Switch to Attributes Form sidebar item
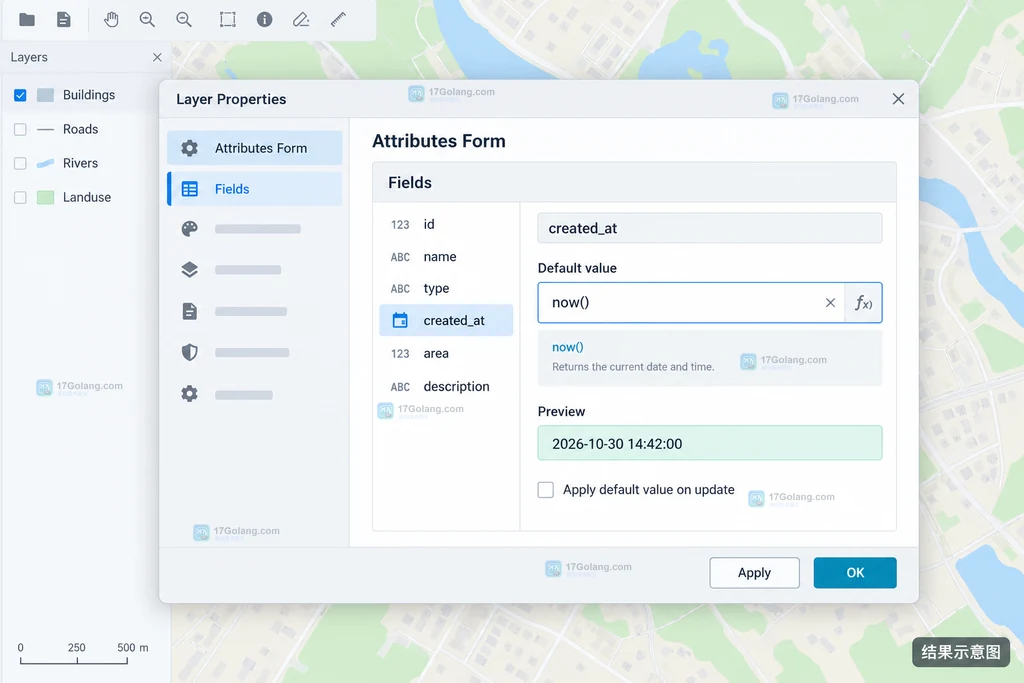Viewport: 1024px width, 683px height. point(255,148)
